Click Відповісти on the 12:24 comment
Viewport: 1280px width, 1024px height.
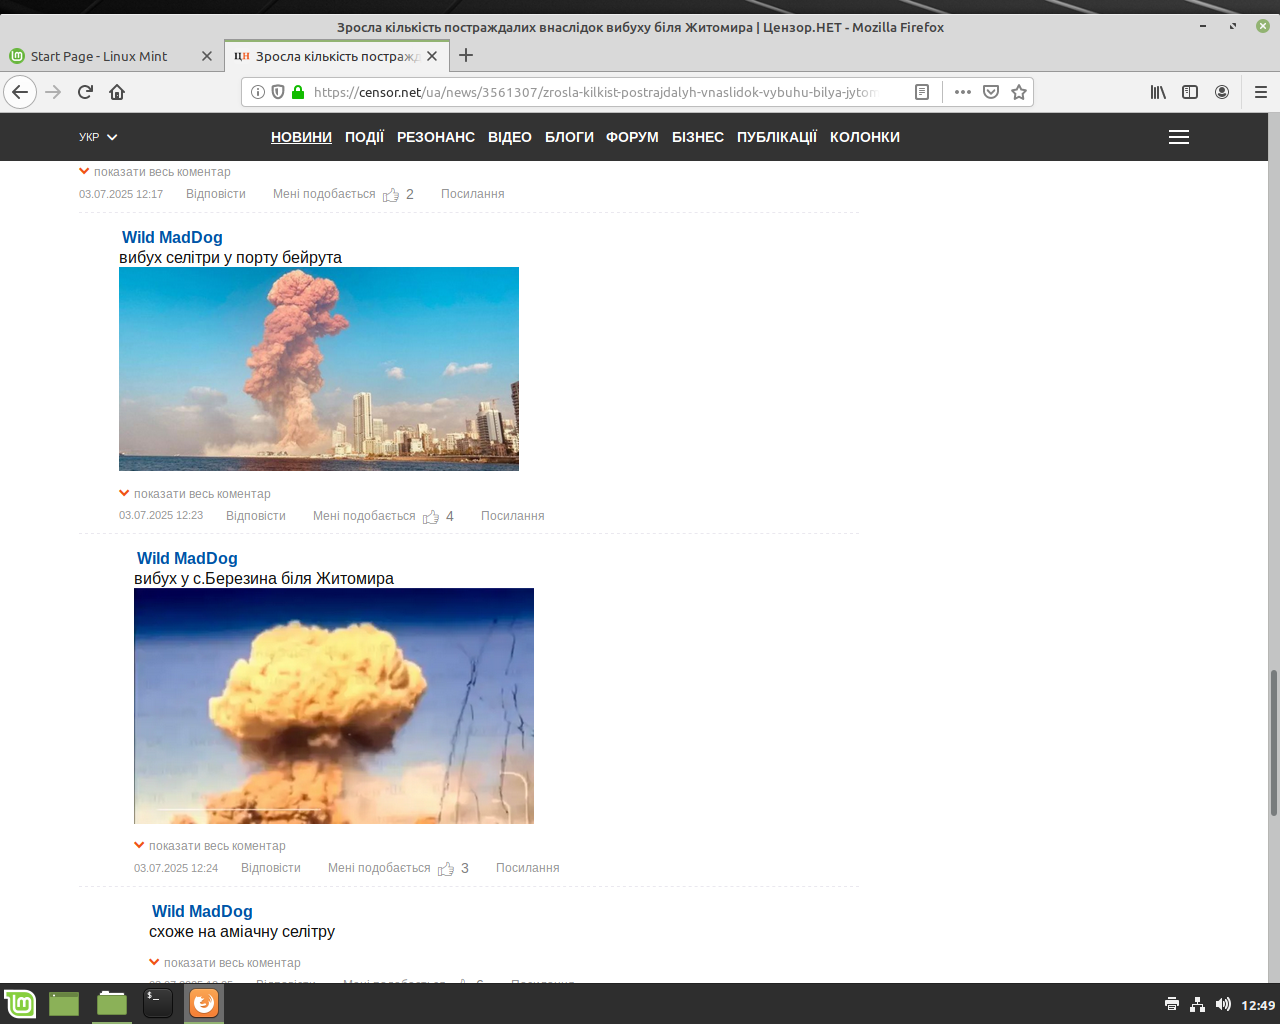(x=271, y=868)
